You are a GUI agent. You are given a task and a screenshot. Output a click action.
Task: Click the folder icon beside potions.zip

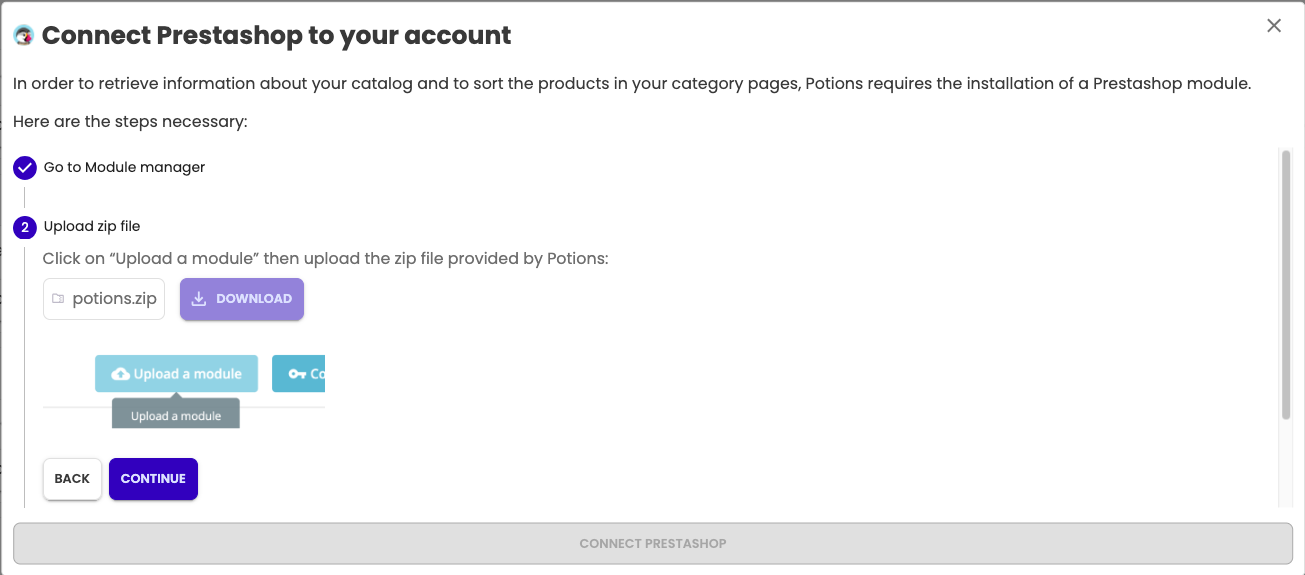pos(58,299)
